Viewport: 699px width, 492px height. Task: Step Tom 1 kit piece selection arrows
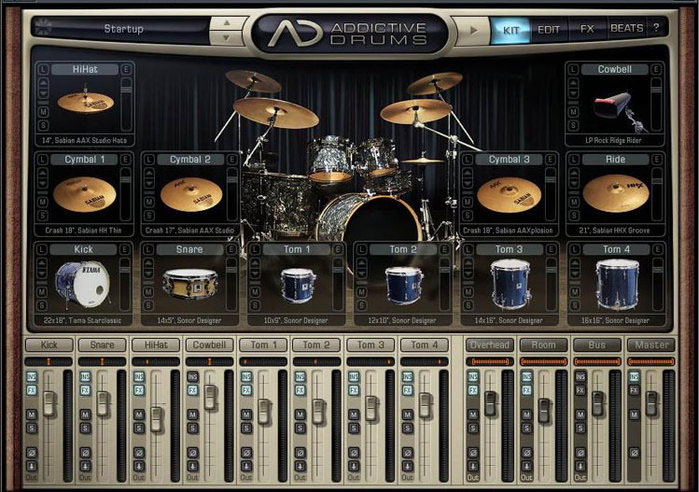point(255,267)
